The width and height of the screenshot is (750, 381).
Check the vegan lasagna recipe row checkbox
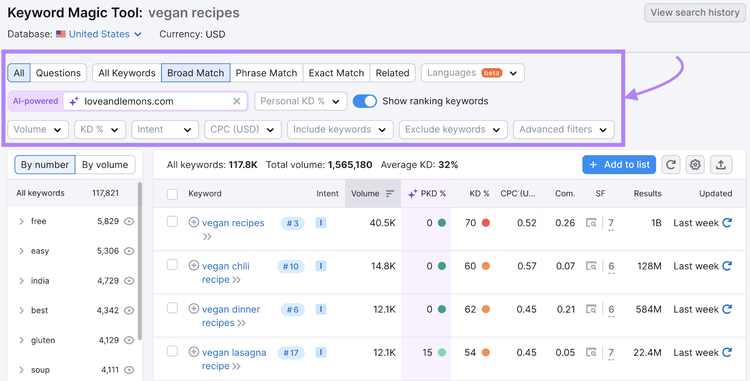coord(172,351)
